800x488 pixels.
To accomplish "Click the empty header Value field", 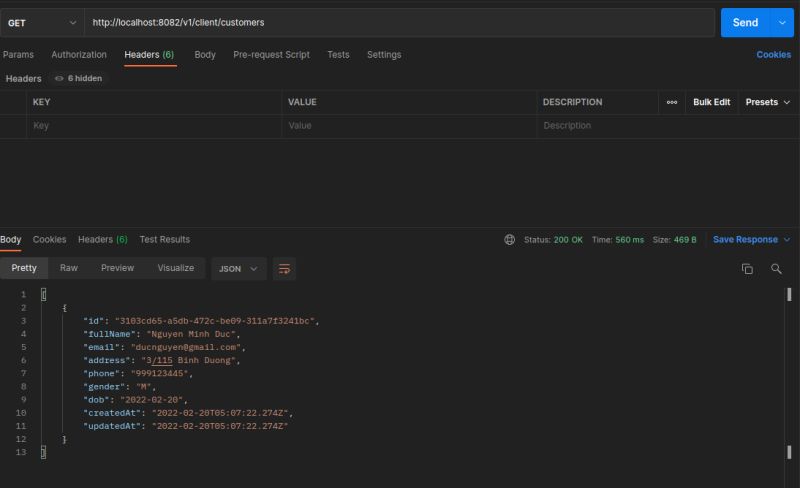I will pos(409,126).
